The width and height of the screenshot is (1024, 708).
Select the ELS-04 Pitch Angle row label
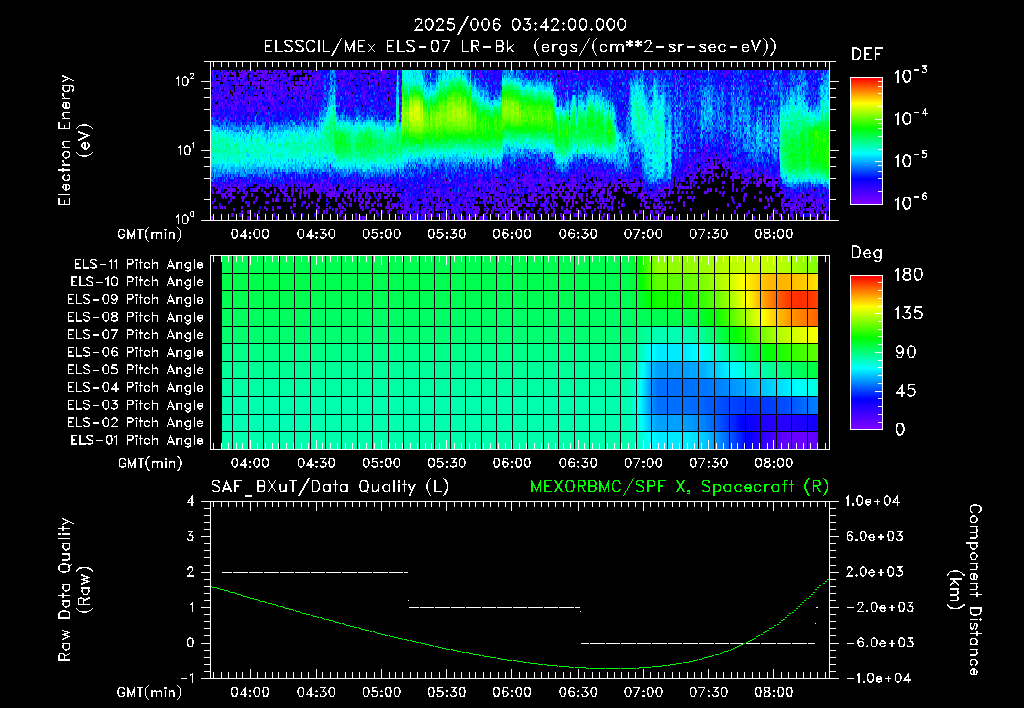click(x=136, y=388)
